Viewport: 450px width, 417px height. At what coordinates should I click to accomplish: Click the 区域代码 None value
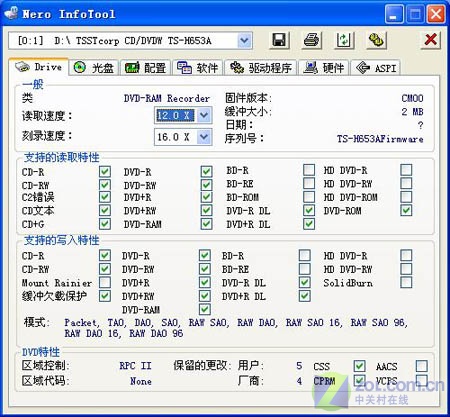(141, 381)
